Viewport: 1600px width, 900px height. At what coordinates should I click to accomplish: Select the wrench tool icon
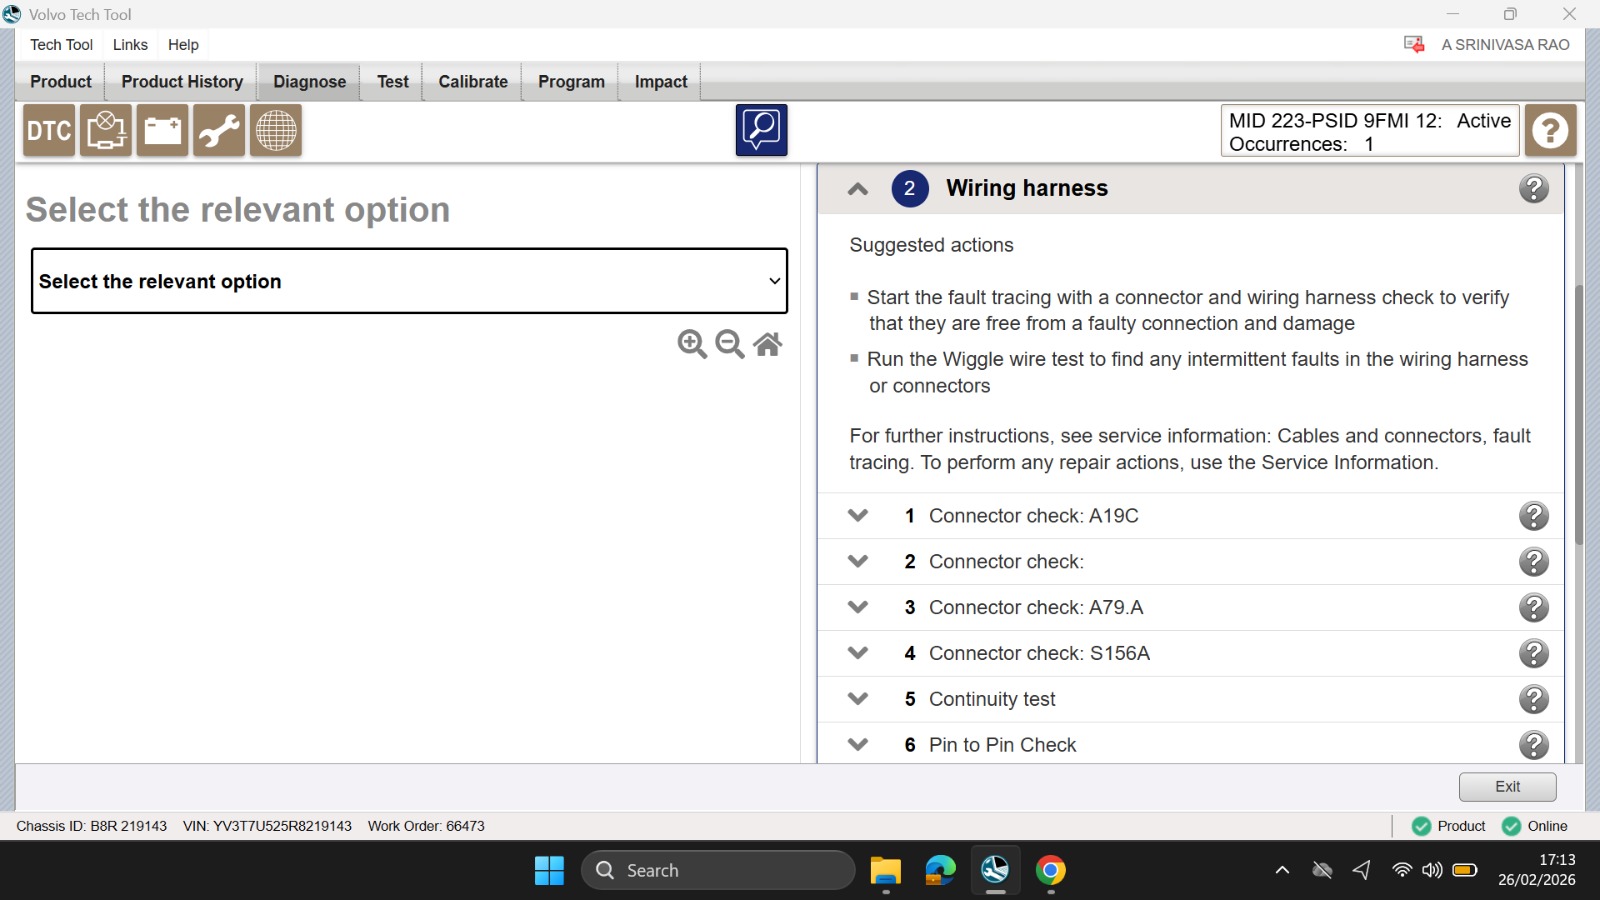[219, 131]
